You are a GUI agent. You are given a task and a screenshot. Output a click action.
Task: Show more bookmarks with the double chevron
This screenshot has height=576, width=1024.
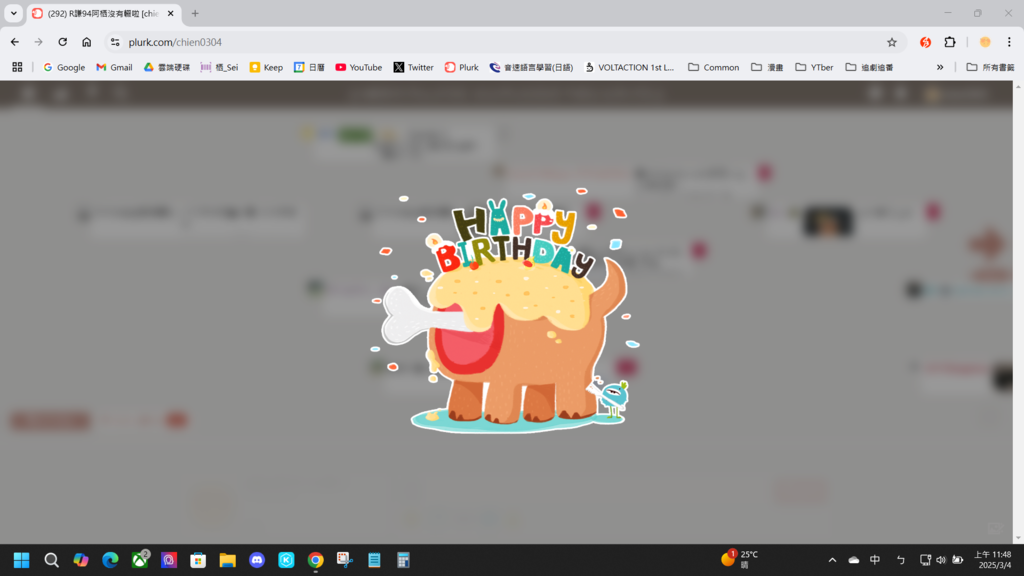[x=940, y=67]
